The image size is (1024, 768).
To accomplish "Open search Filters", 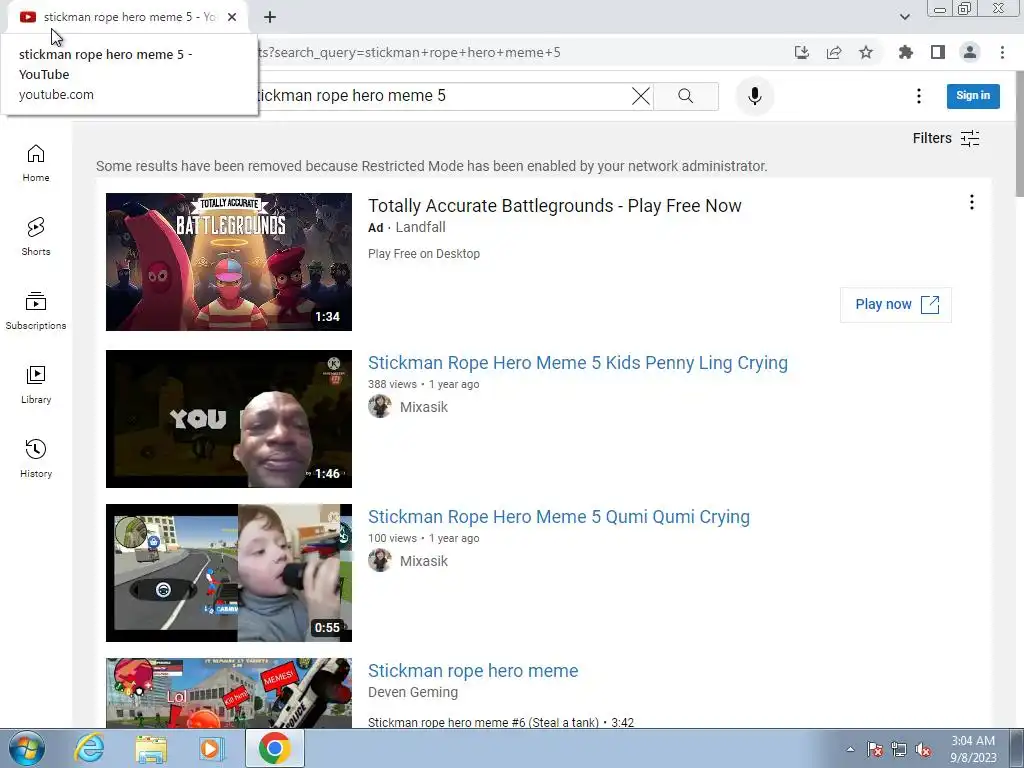I will click(946, 138).
